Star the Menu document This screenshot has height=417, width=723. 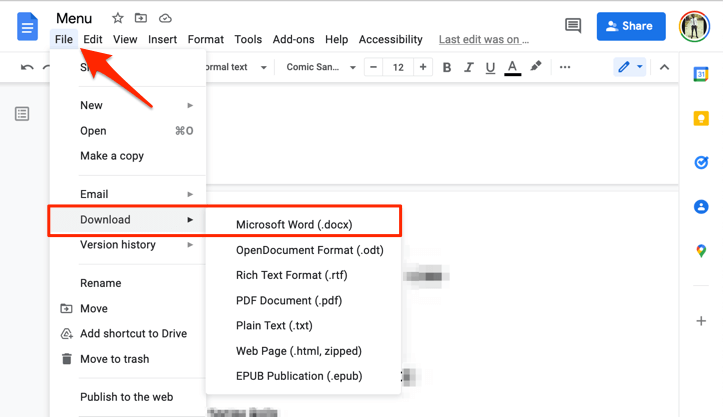[118, 18]
